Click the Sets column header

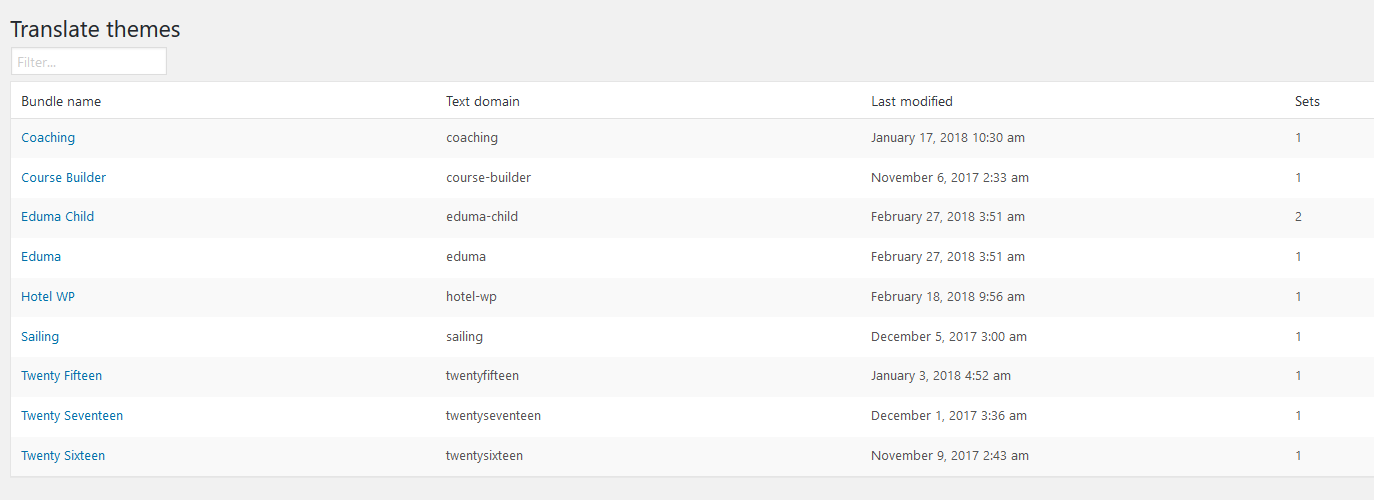tap(1307, 101)
